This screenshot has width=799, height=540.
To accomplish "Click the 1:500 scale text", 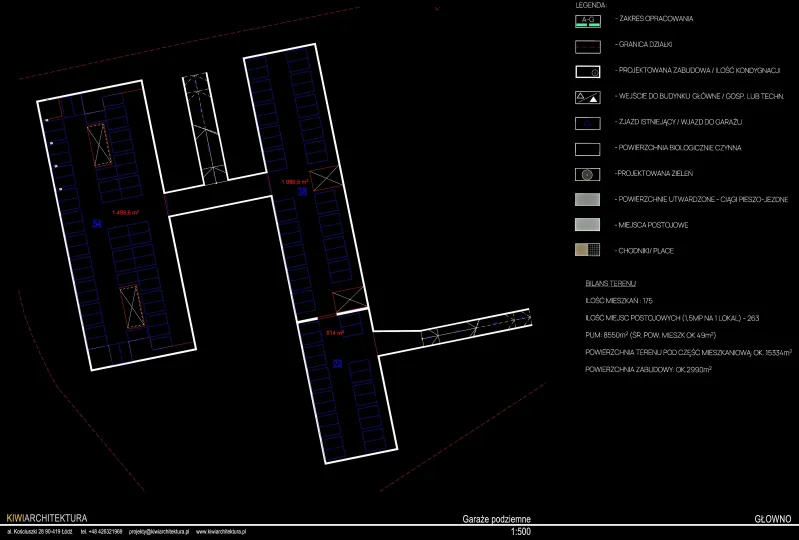I will coord(520,532).
